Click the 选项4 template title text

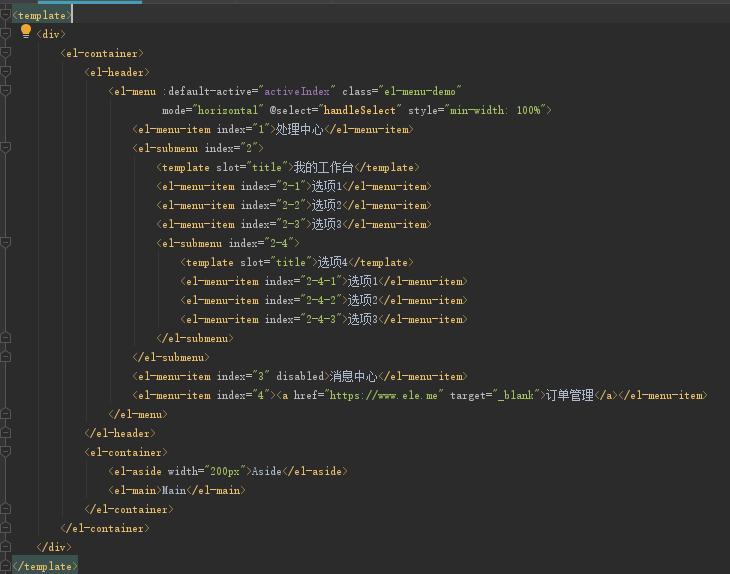point(332,262)
